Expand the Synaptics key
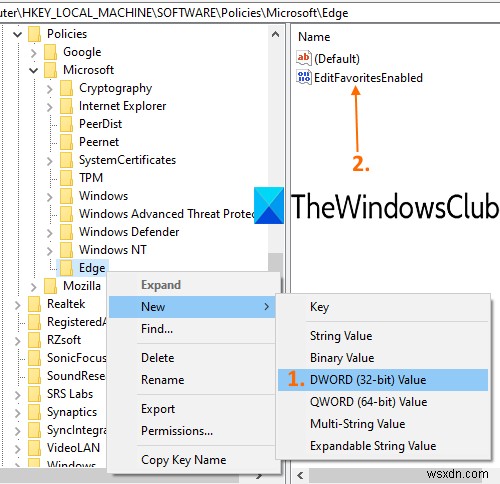500x484 pixels. 17,413
